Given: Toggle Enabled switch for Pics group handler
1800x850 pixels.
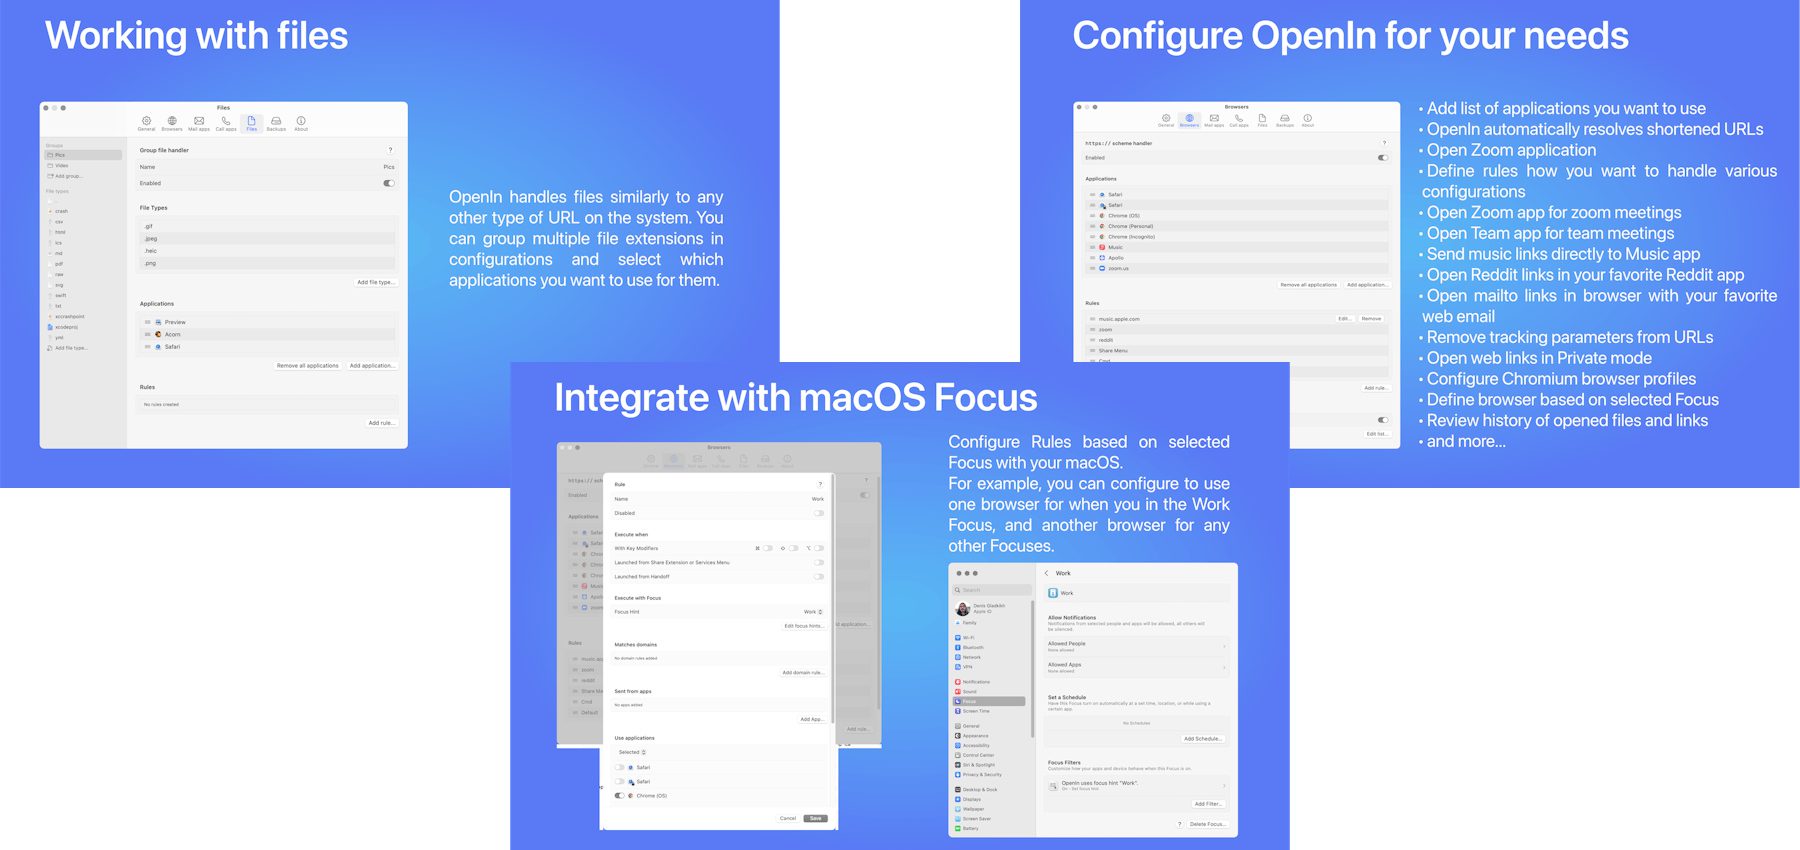Looking at the screenshot, I should tap(388, 183).
